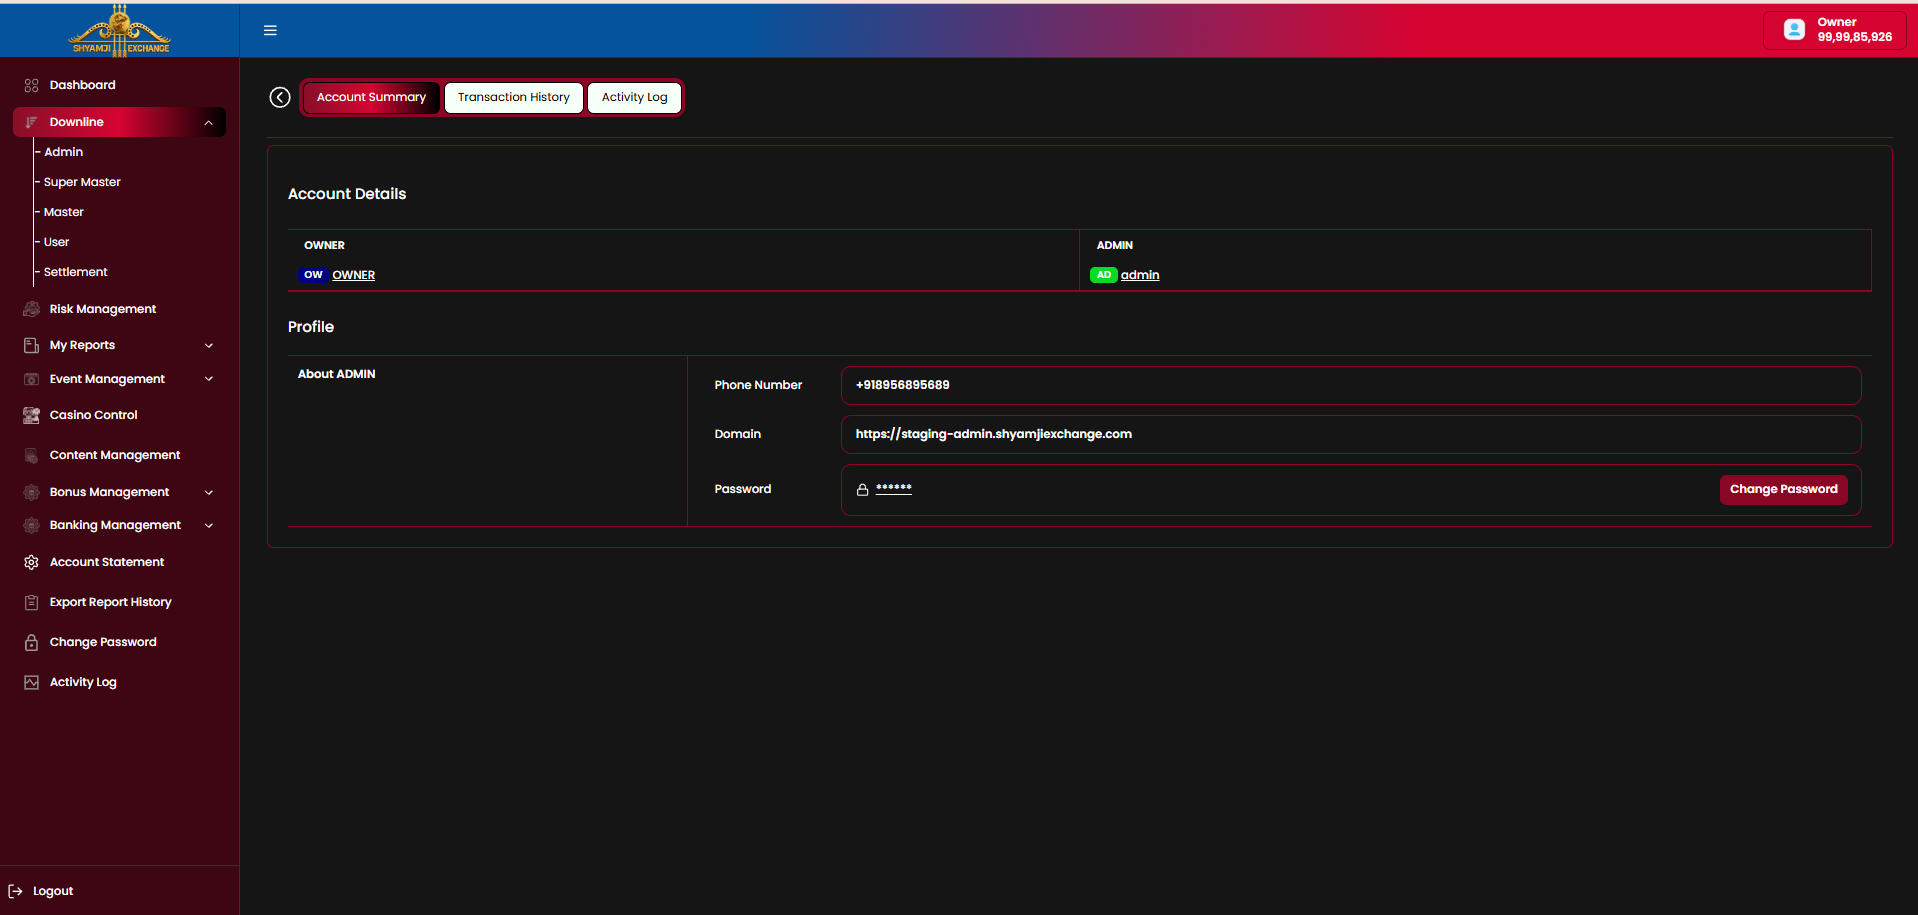Click the Activity Log chart icon in sidebar

click(x=31, y=682)
